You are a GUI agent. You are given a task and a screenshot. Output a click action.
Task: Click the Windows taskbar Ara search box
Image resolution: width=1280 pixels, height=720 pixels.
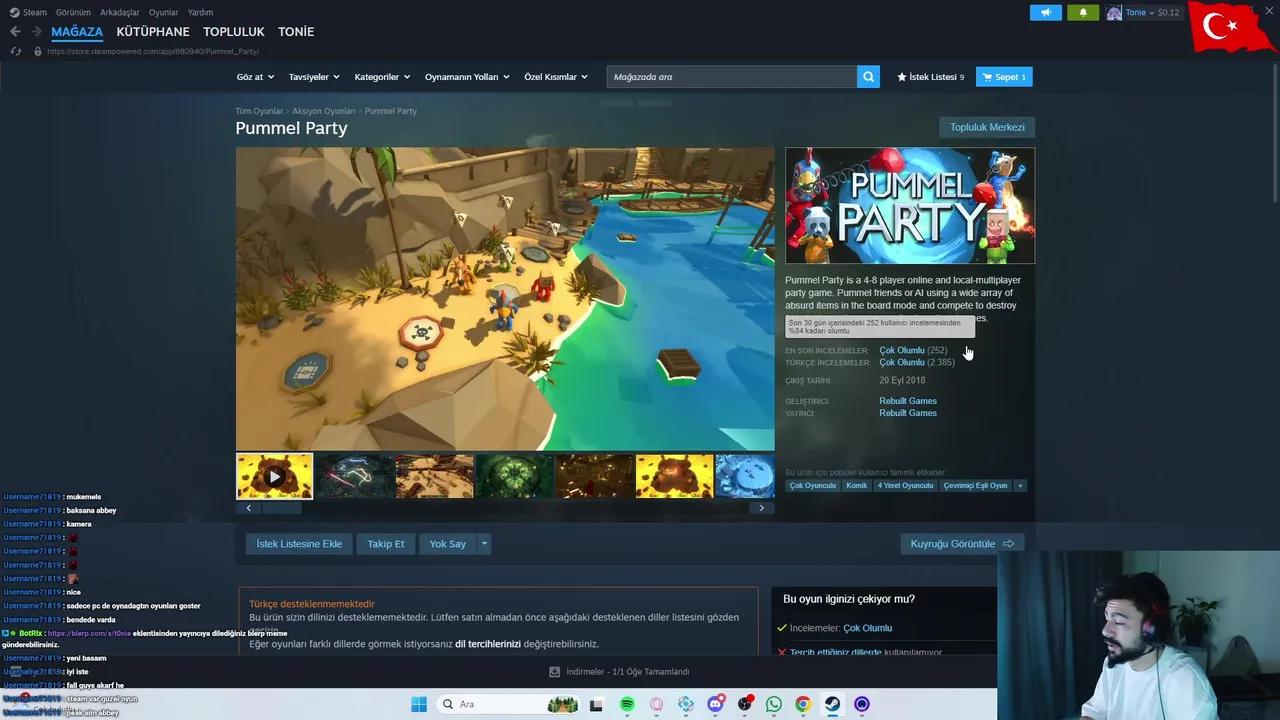point(506,704)
